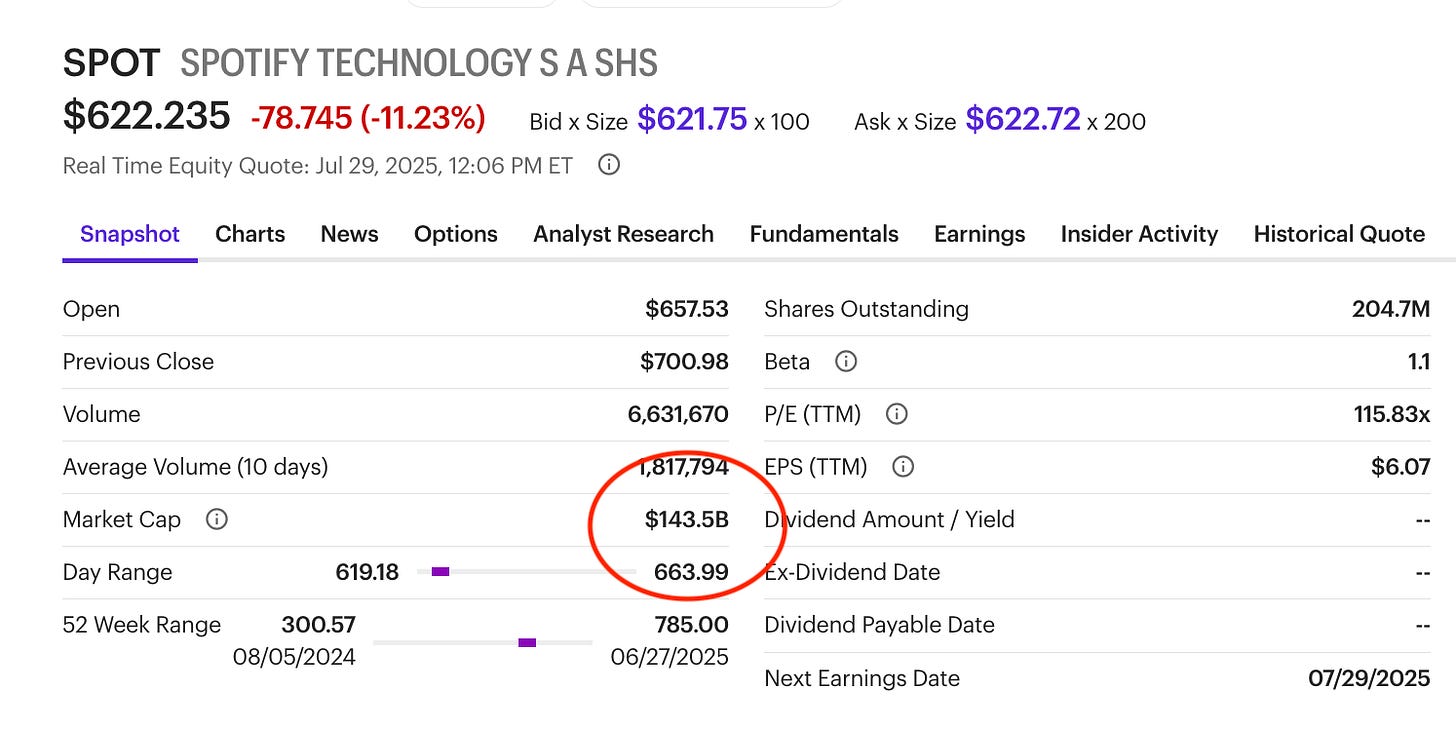
Task: Click the 52 Week Range label
Action: pyautogui.click(x=142, y=625)
